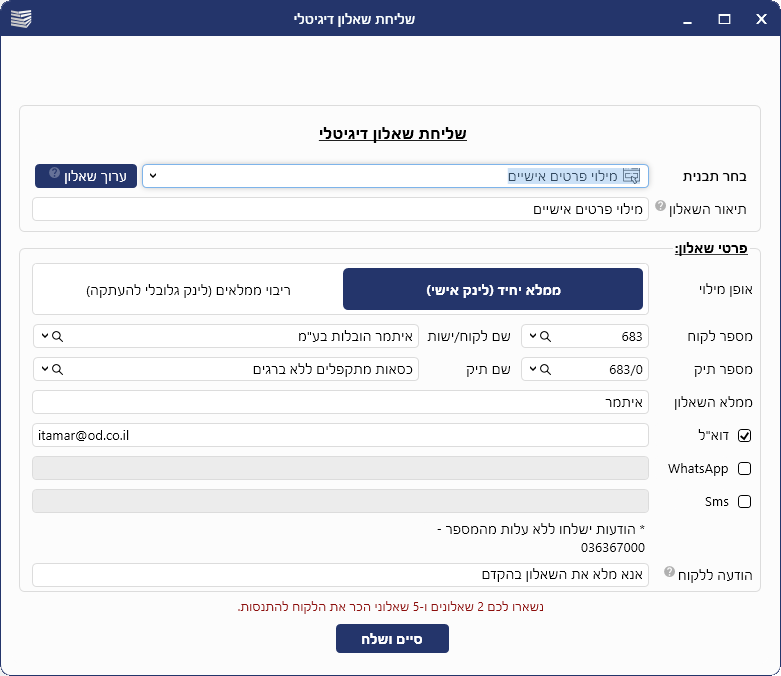Click the email address input field
This screenshot has width=781, height=676.
coord(340,435)
